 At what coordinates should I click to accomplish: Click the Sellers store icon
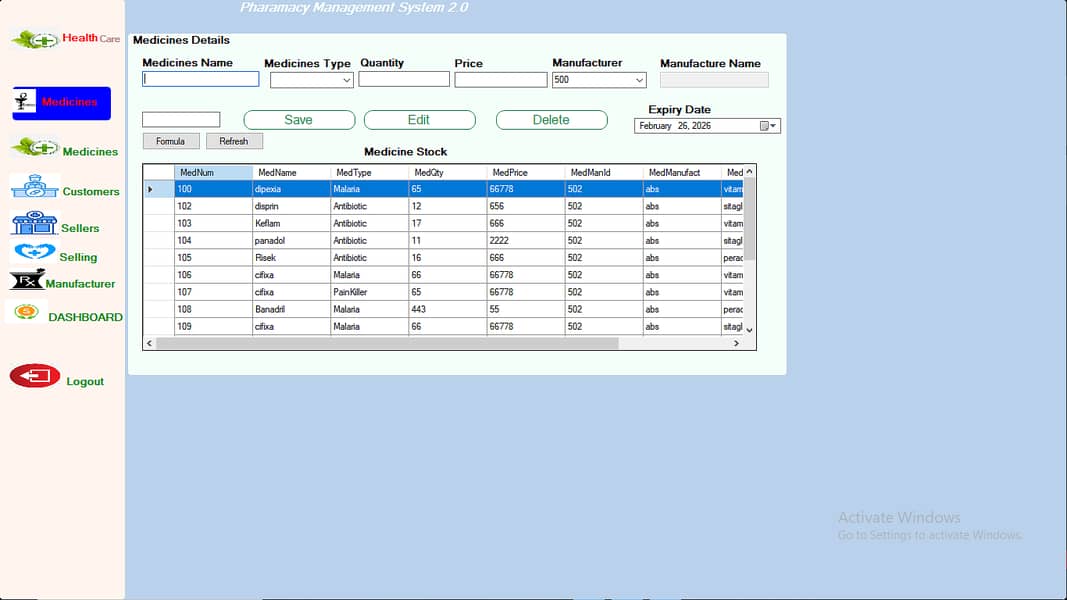[x=34, y=223]
